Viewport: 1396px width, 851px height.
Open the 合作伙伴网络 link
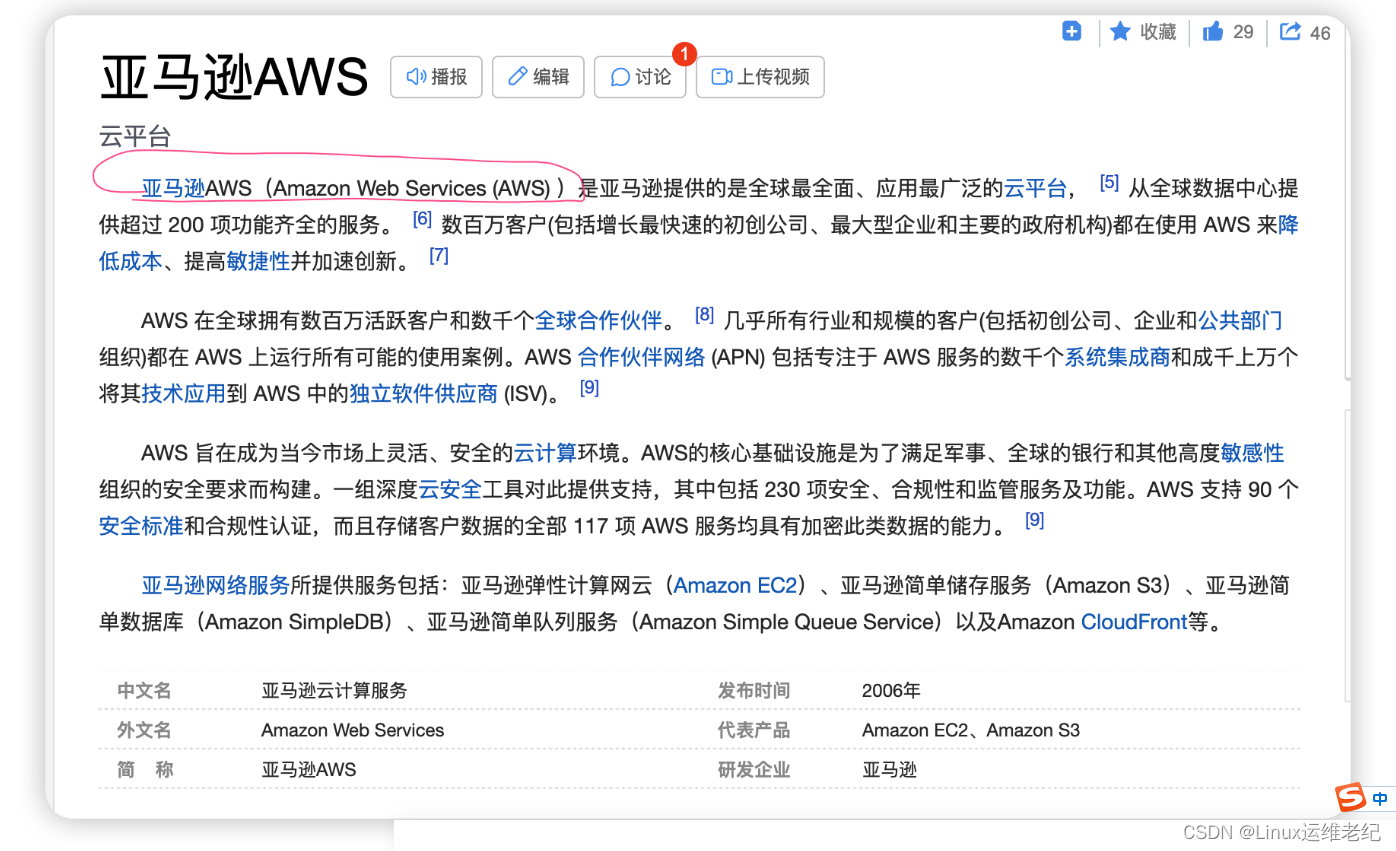pos(641,357)
